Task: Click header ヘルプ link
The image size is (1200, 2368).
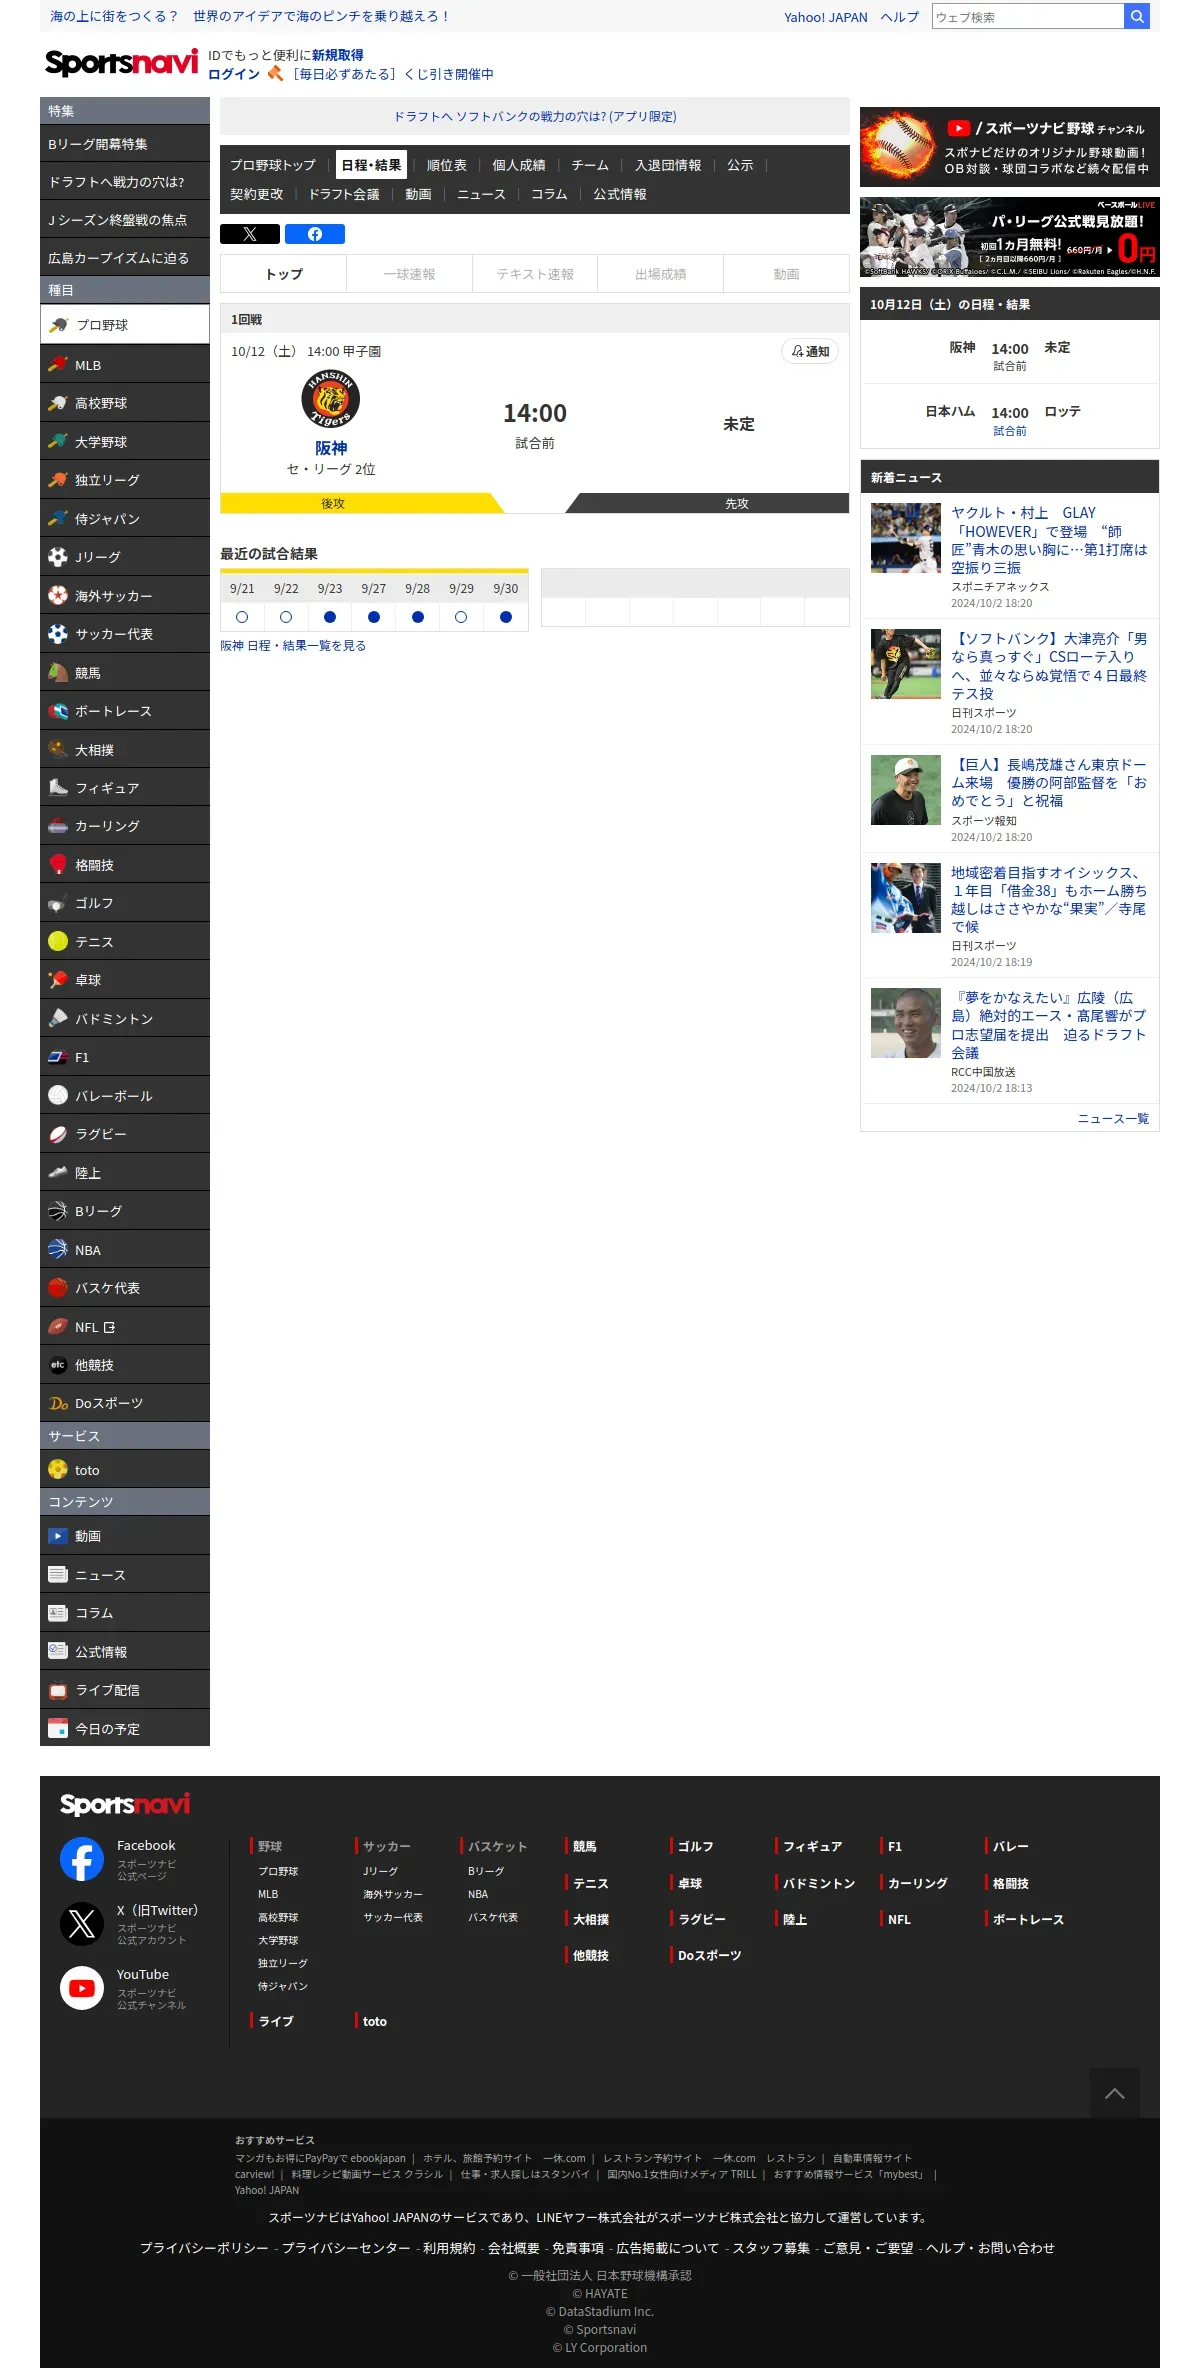Action: pos(899,17)
